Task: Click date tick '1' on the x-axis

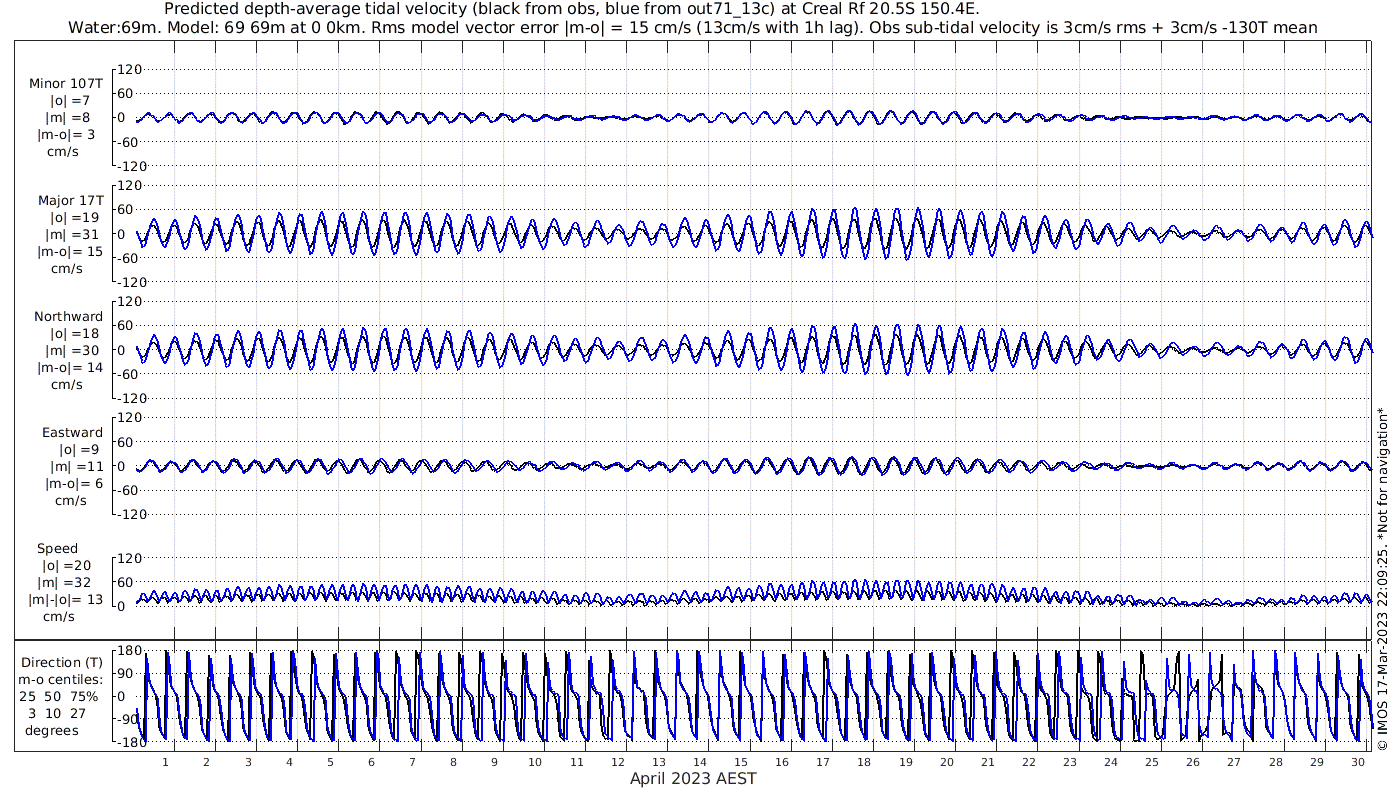Action: click(166, 762)
